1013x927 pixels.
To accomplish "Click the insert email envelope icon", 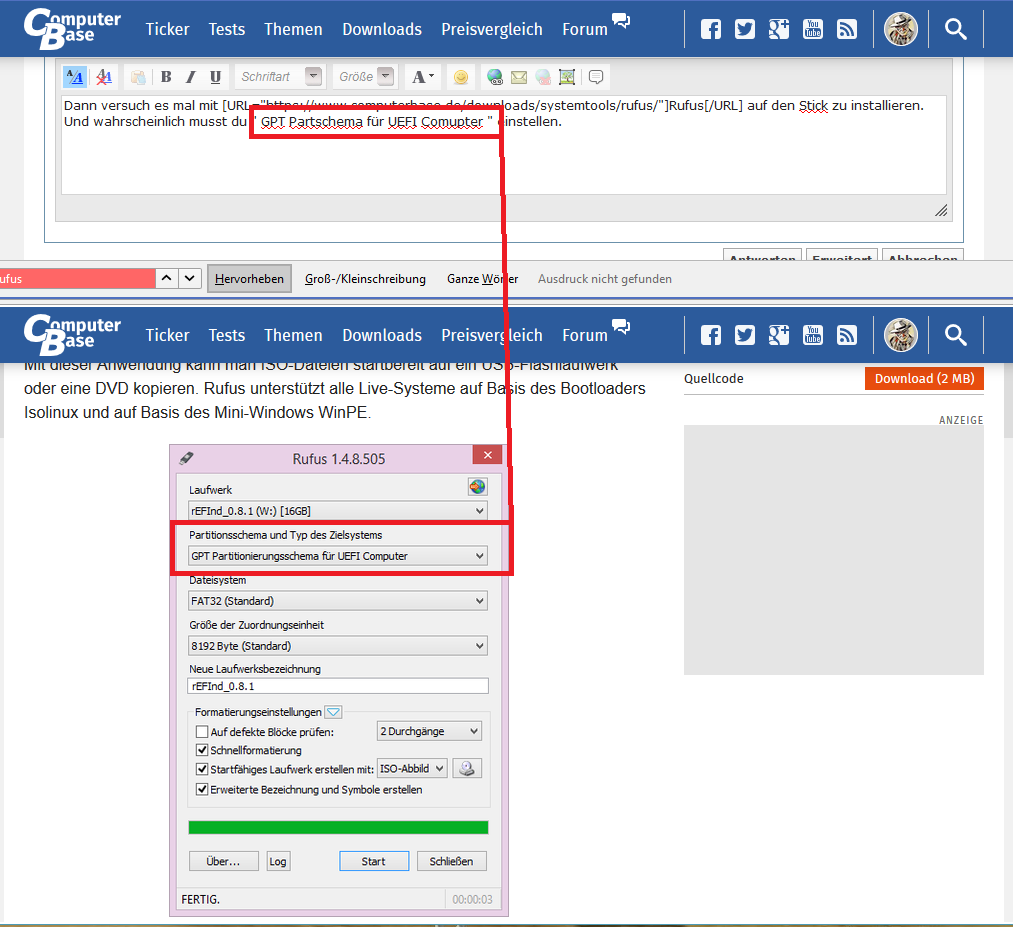I will (x=519, y=77).
